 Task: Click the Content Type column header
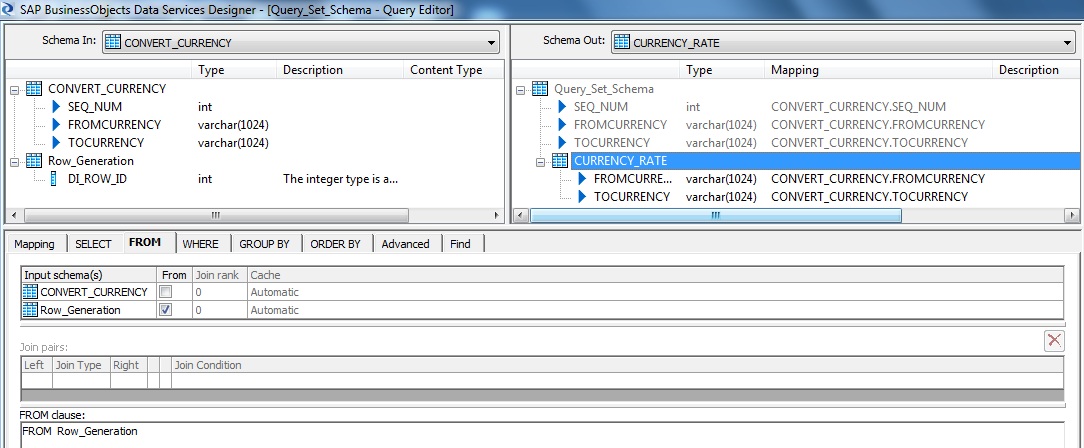pos(454,70)
